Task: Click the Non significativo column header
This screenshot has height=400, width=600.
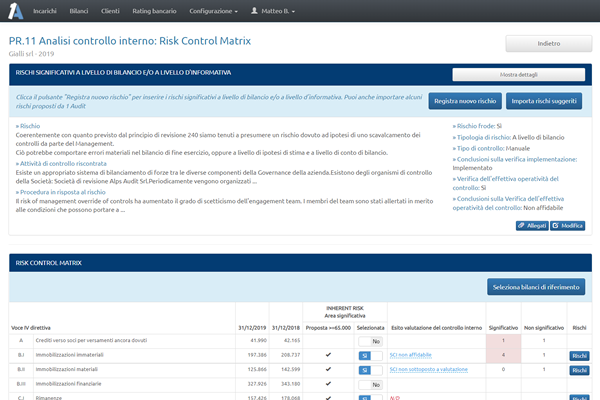Action: click(544, 328)
